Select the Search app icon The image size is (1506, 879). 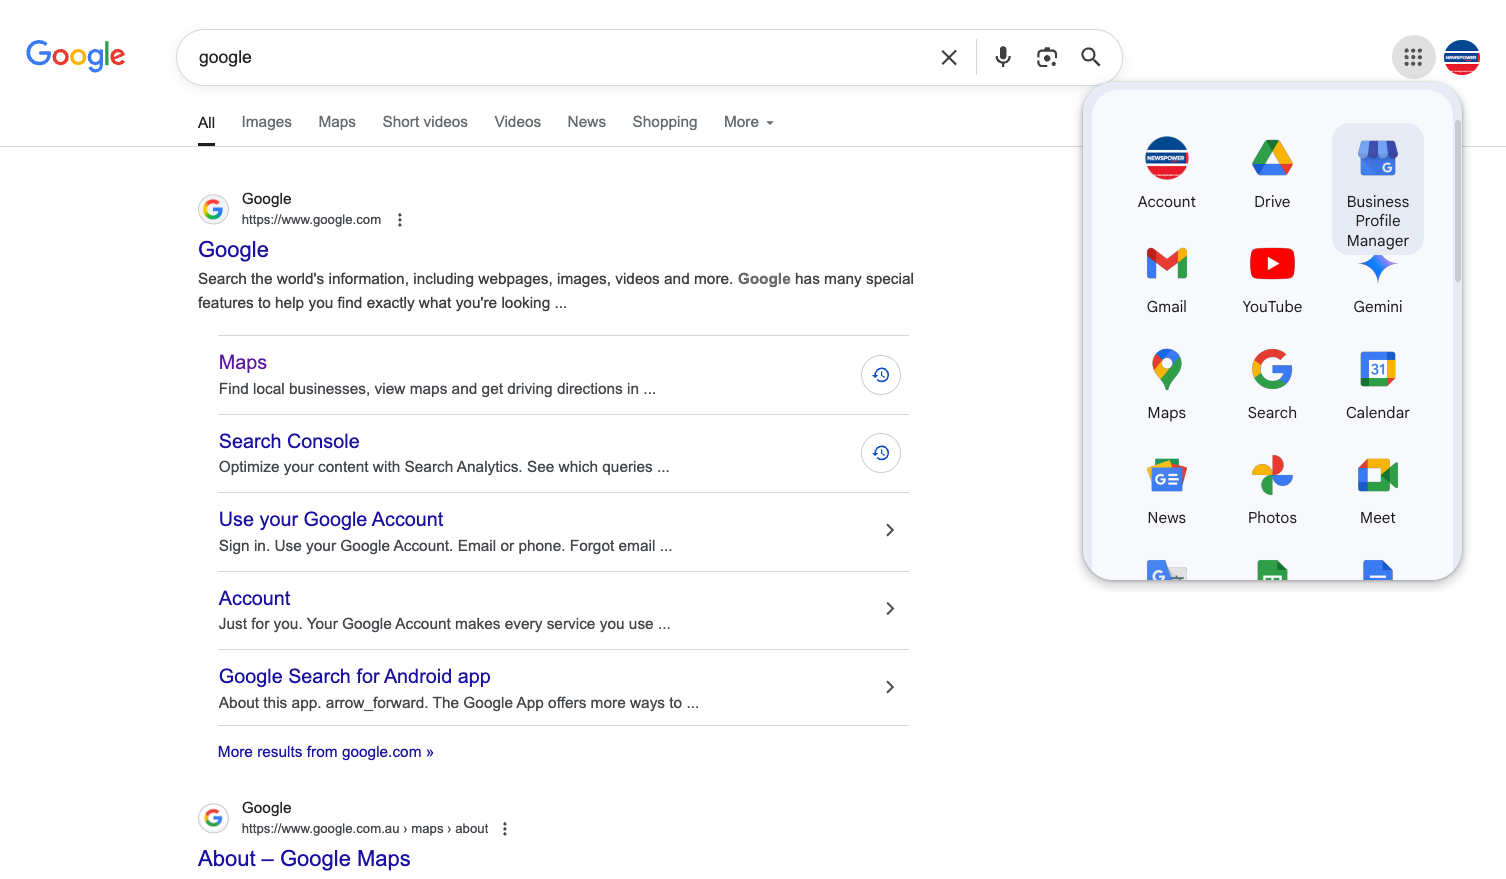1272,386
